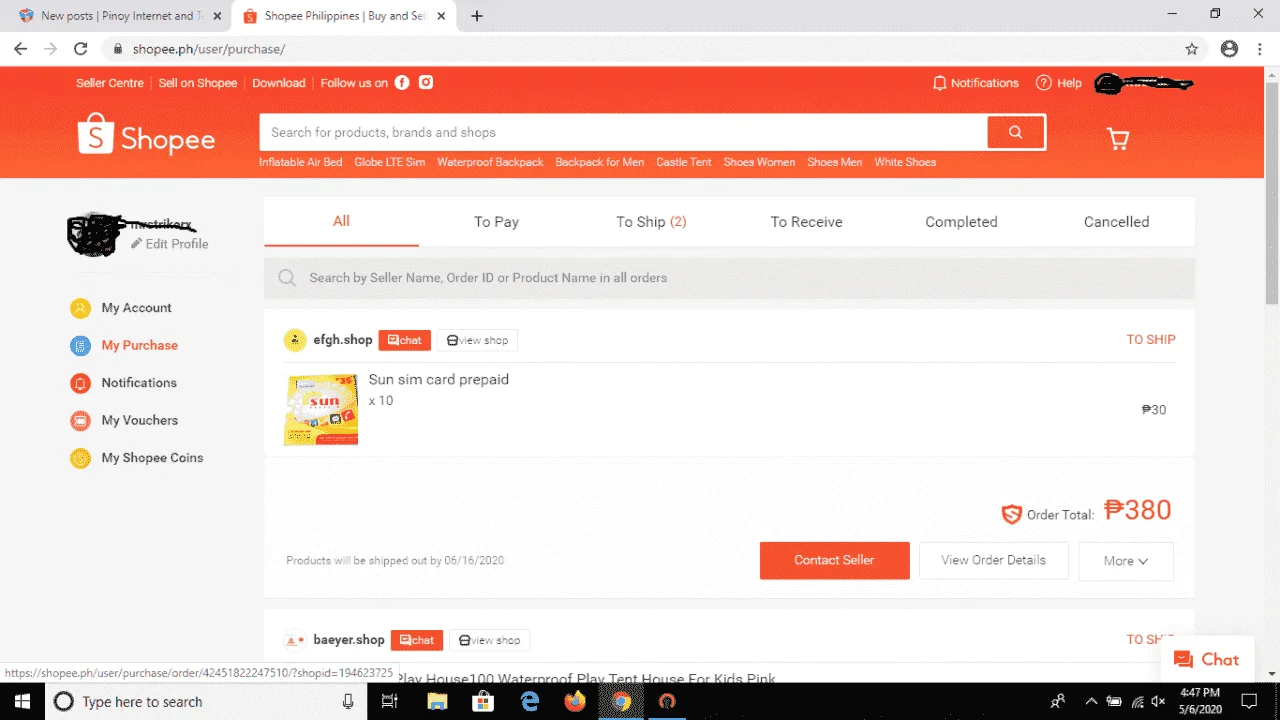This screenshot has width=1280, height=720.
Task: Switch to the Cancelled tab
Action: tap(1116, 222)
